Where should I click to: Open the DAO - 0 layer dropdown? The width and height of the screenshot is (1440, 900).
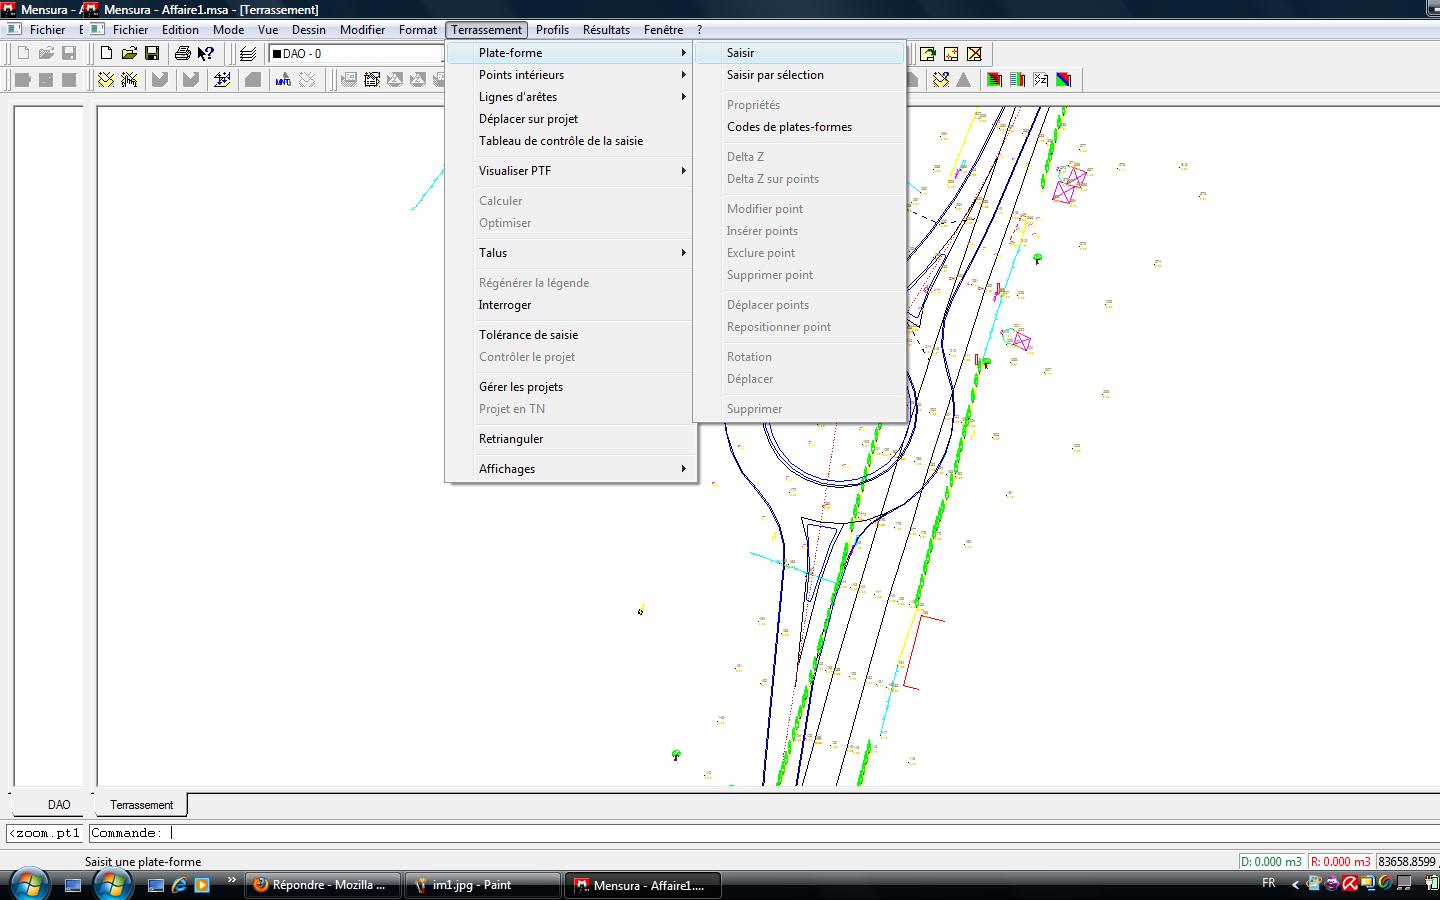tap(356, 54)
